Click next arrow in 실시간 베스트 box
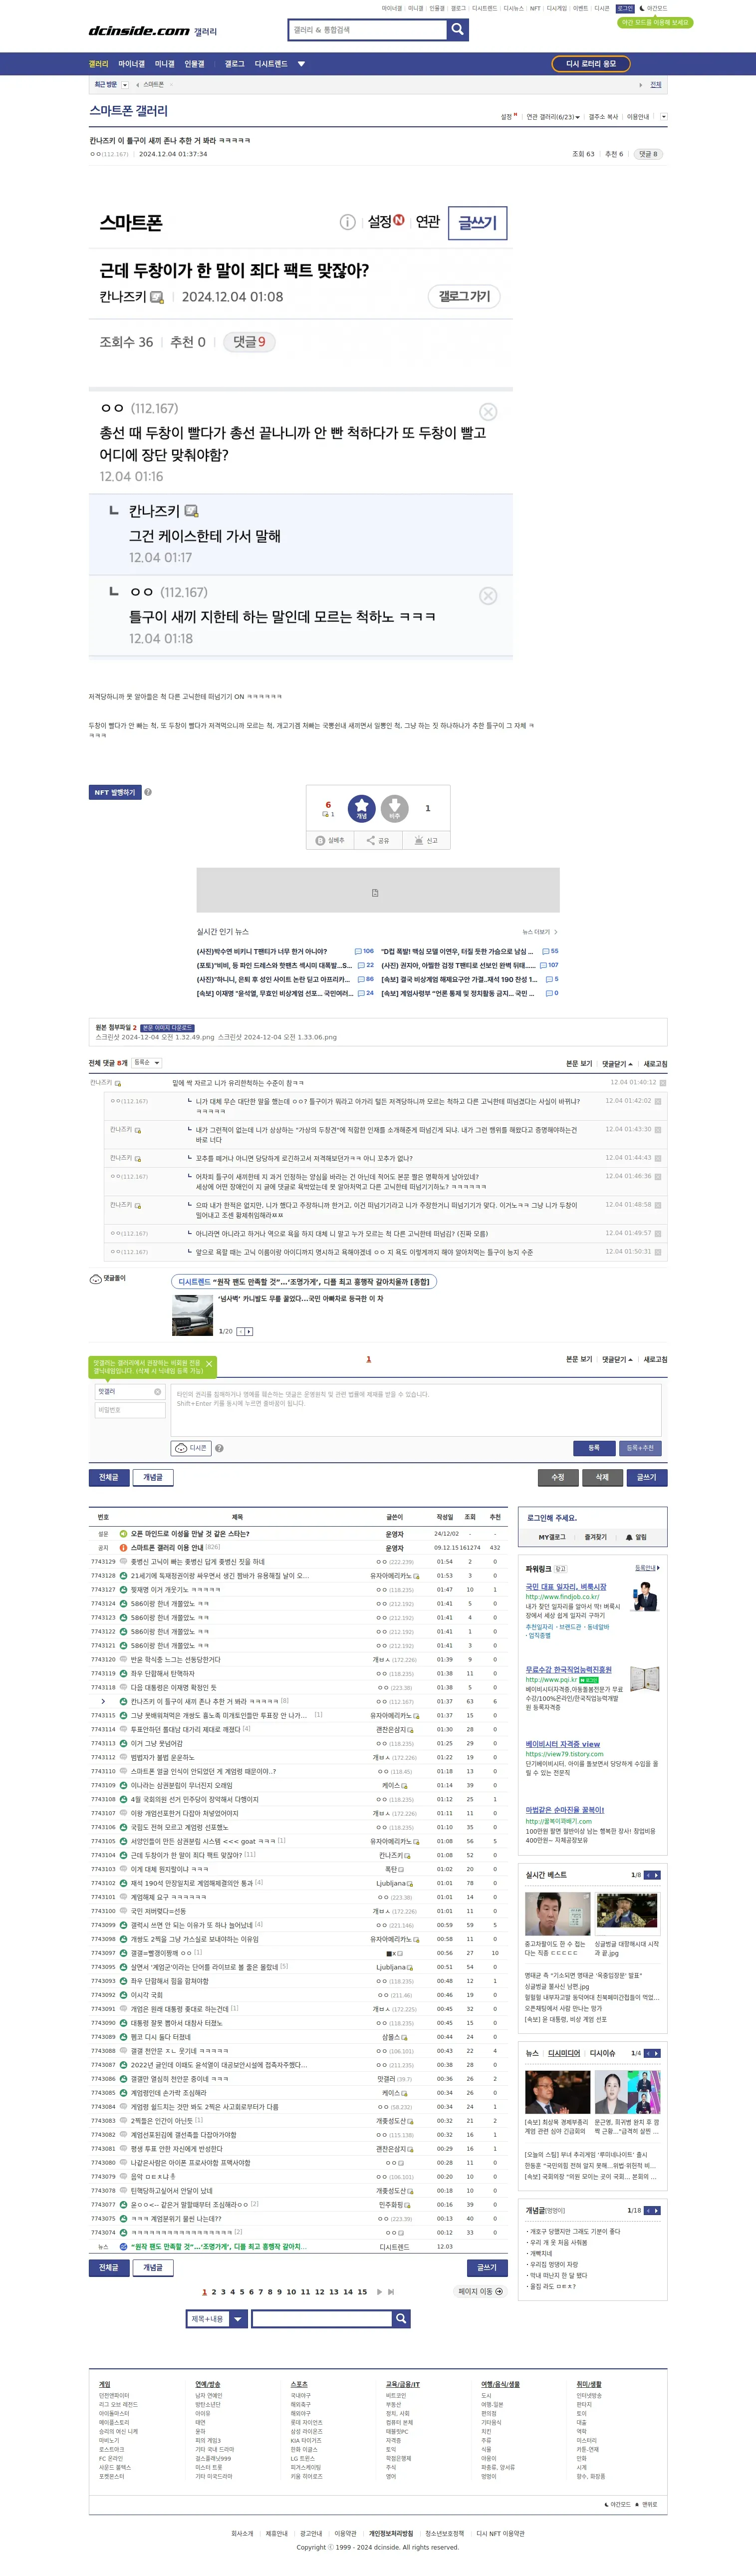This screenshot has width=756, height=2576. (x=656, y=1875)
